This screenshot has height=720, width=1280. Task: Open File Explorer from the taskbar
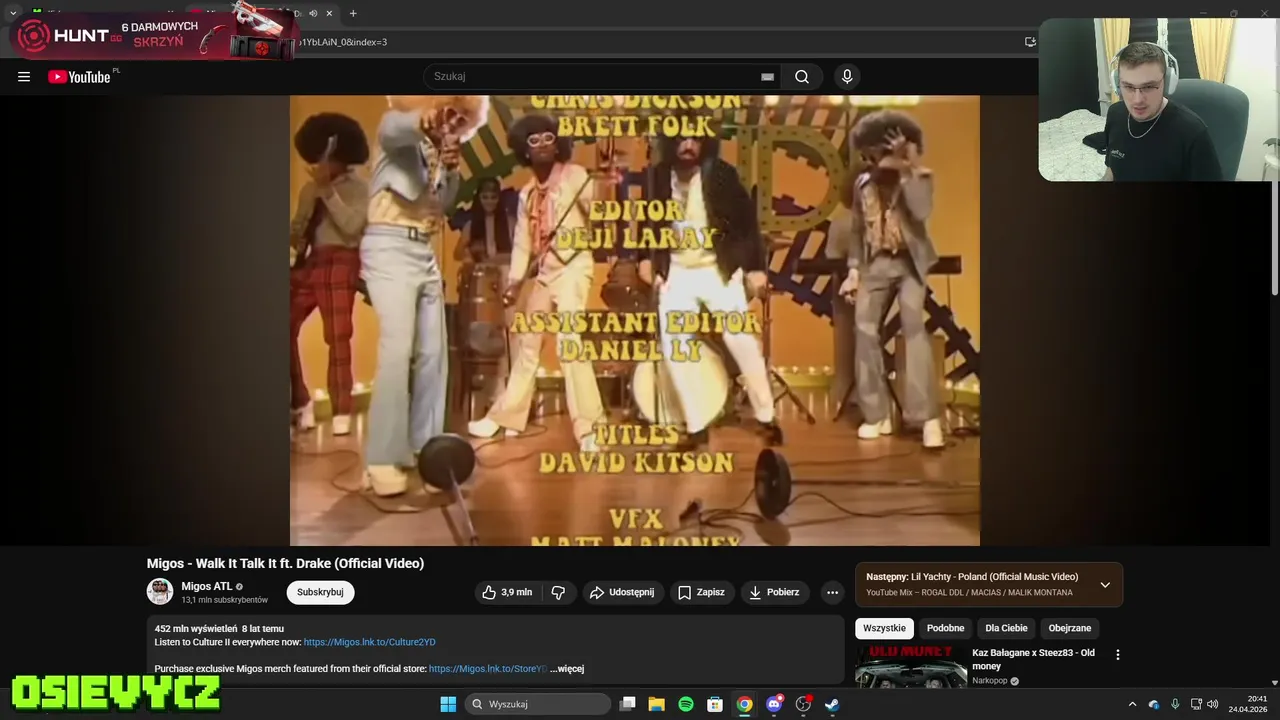click(656, 704)
